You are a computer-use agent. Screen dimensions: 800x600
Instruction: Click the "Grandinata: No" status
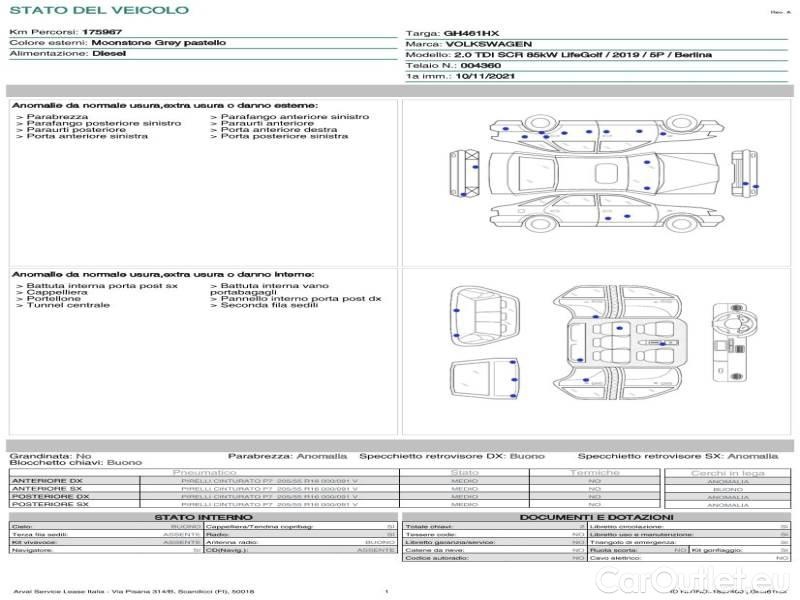point(51,456)
